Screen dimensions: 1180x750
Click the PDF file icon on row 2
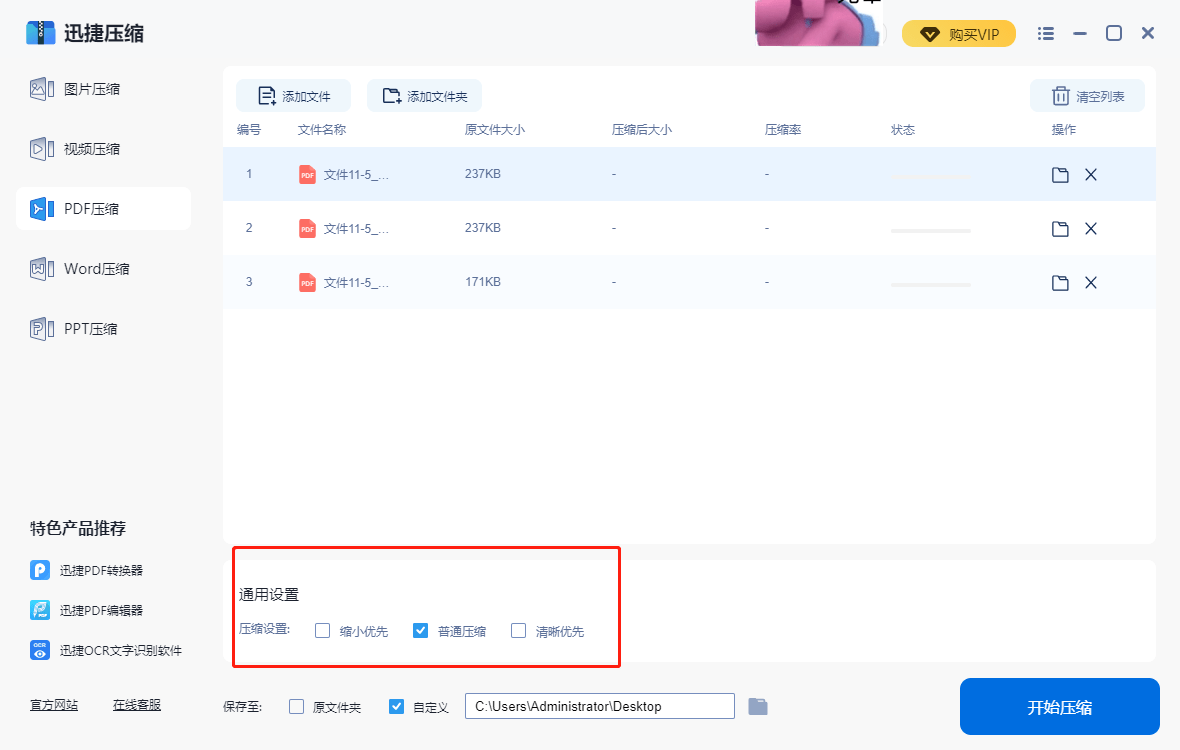pos(306,228)
